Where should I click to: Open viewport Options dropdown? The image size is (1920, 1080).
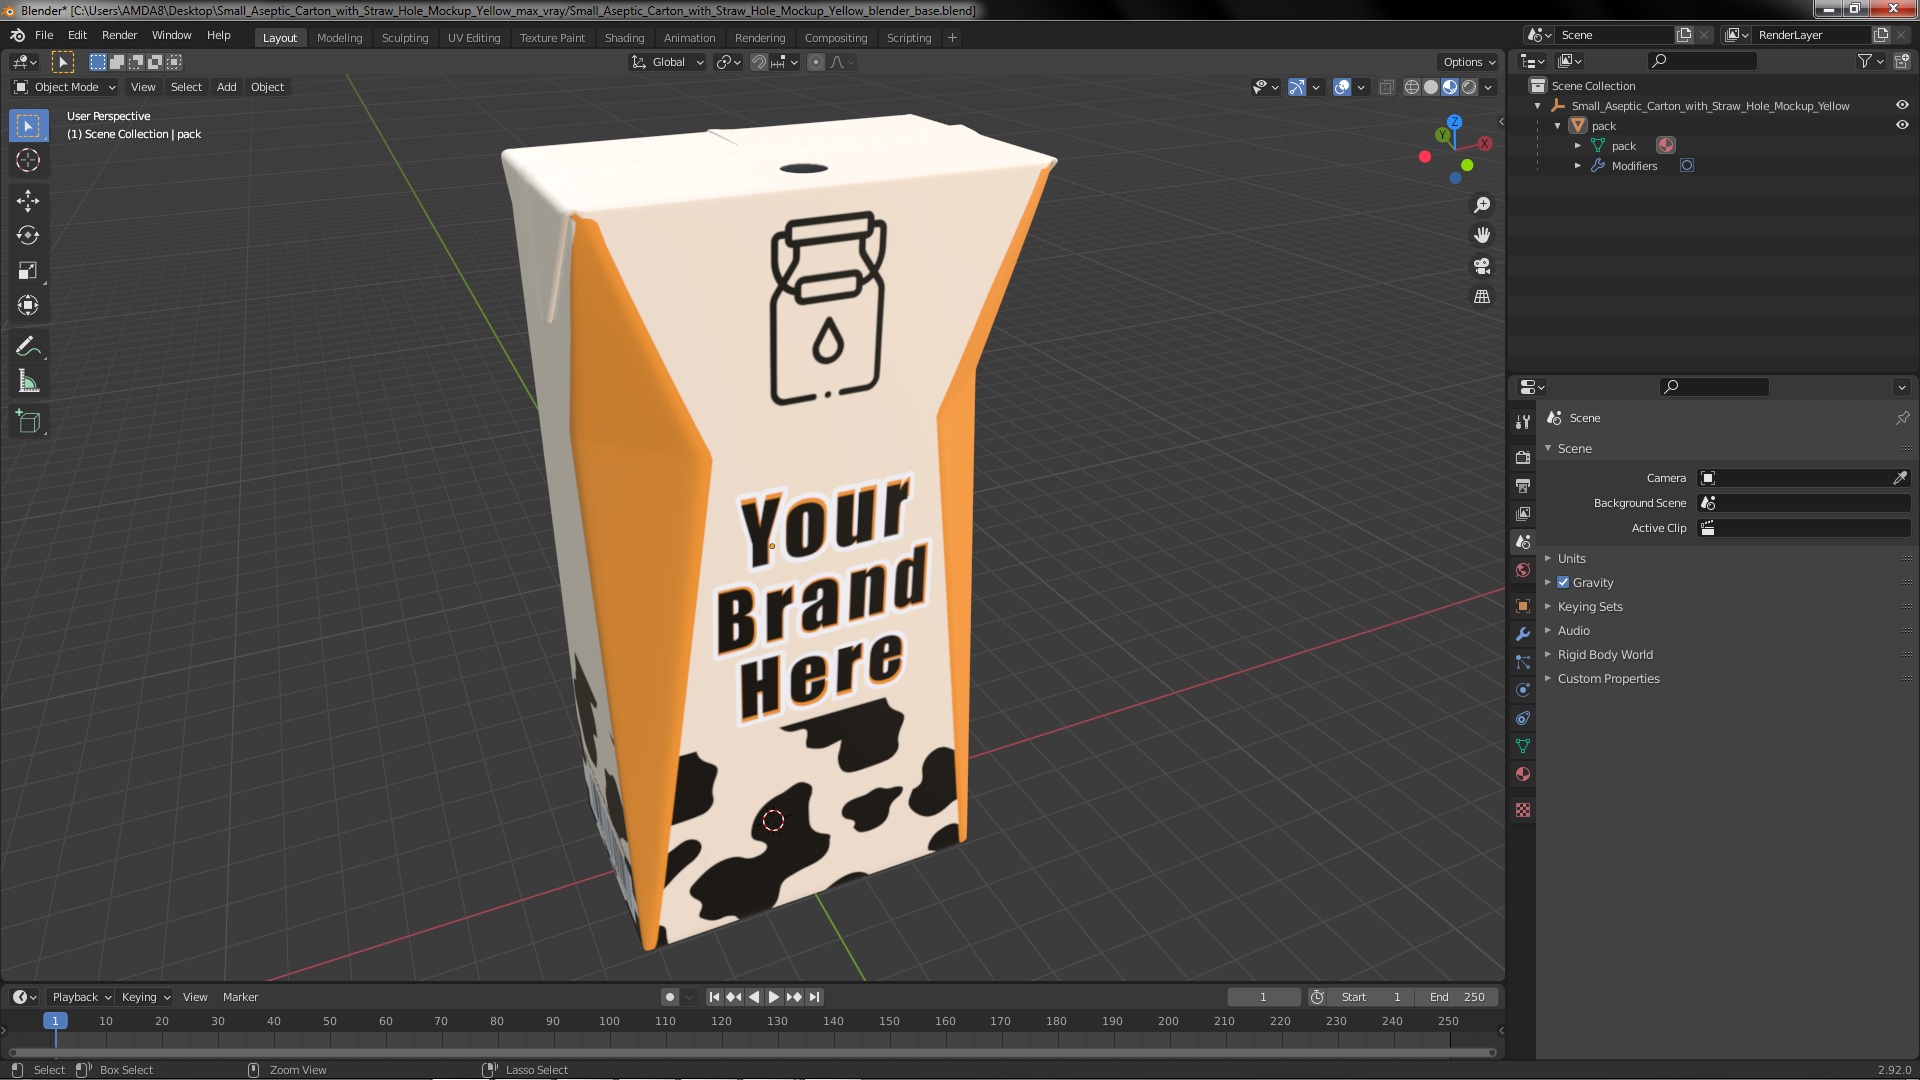[1469, 62]
